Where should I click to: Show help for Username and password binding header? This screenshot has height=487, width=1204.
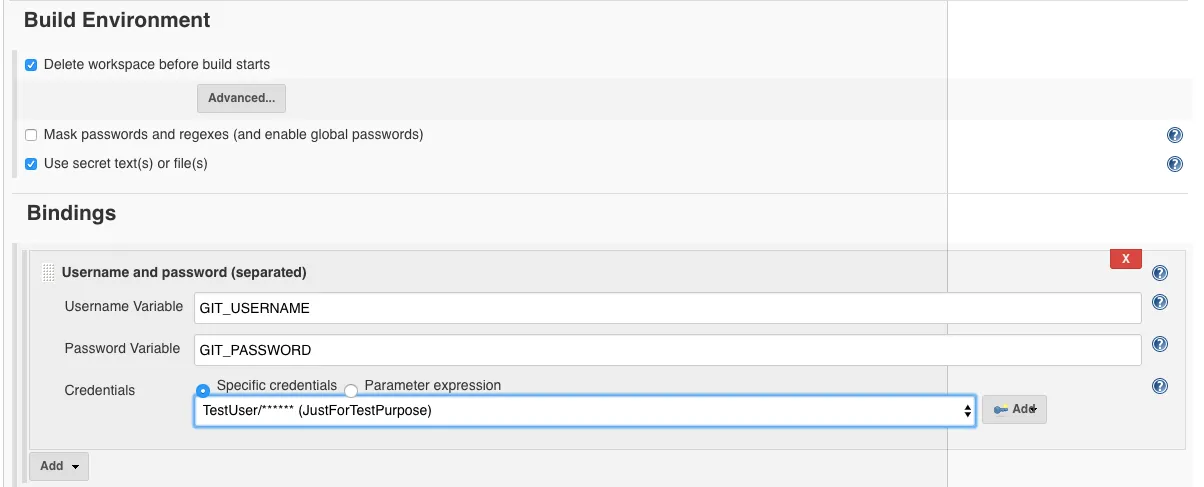pyautogui.click(x=1160, y=273)
